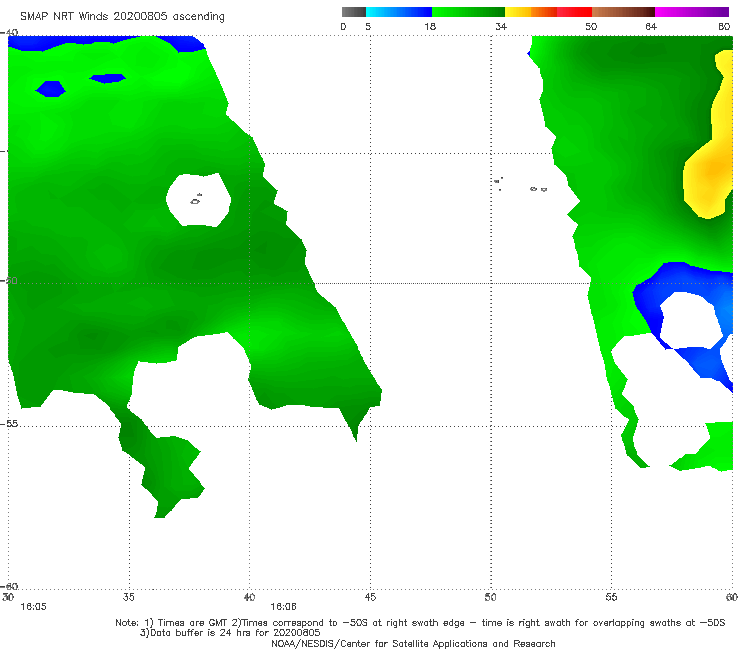The width and height of the screenshot is (740, 650).
Task: Click the color bar label '64'
Action: pyautogui.click(x=651, y=27)
